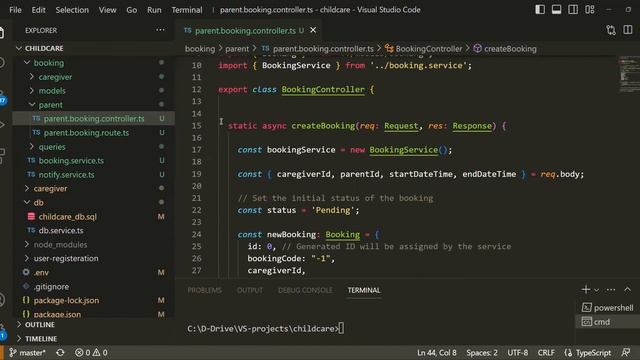Collapse the parent folder

point(94,104)
